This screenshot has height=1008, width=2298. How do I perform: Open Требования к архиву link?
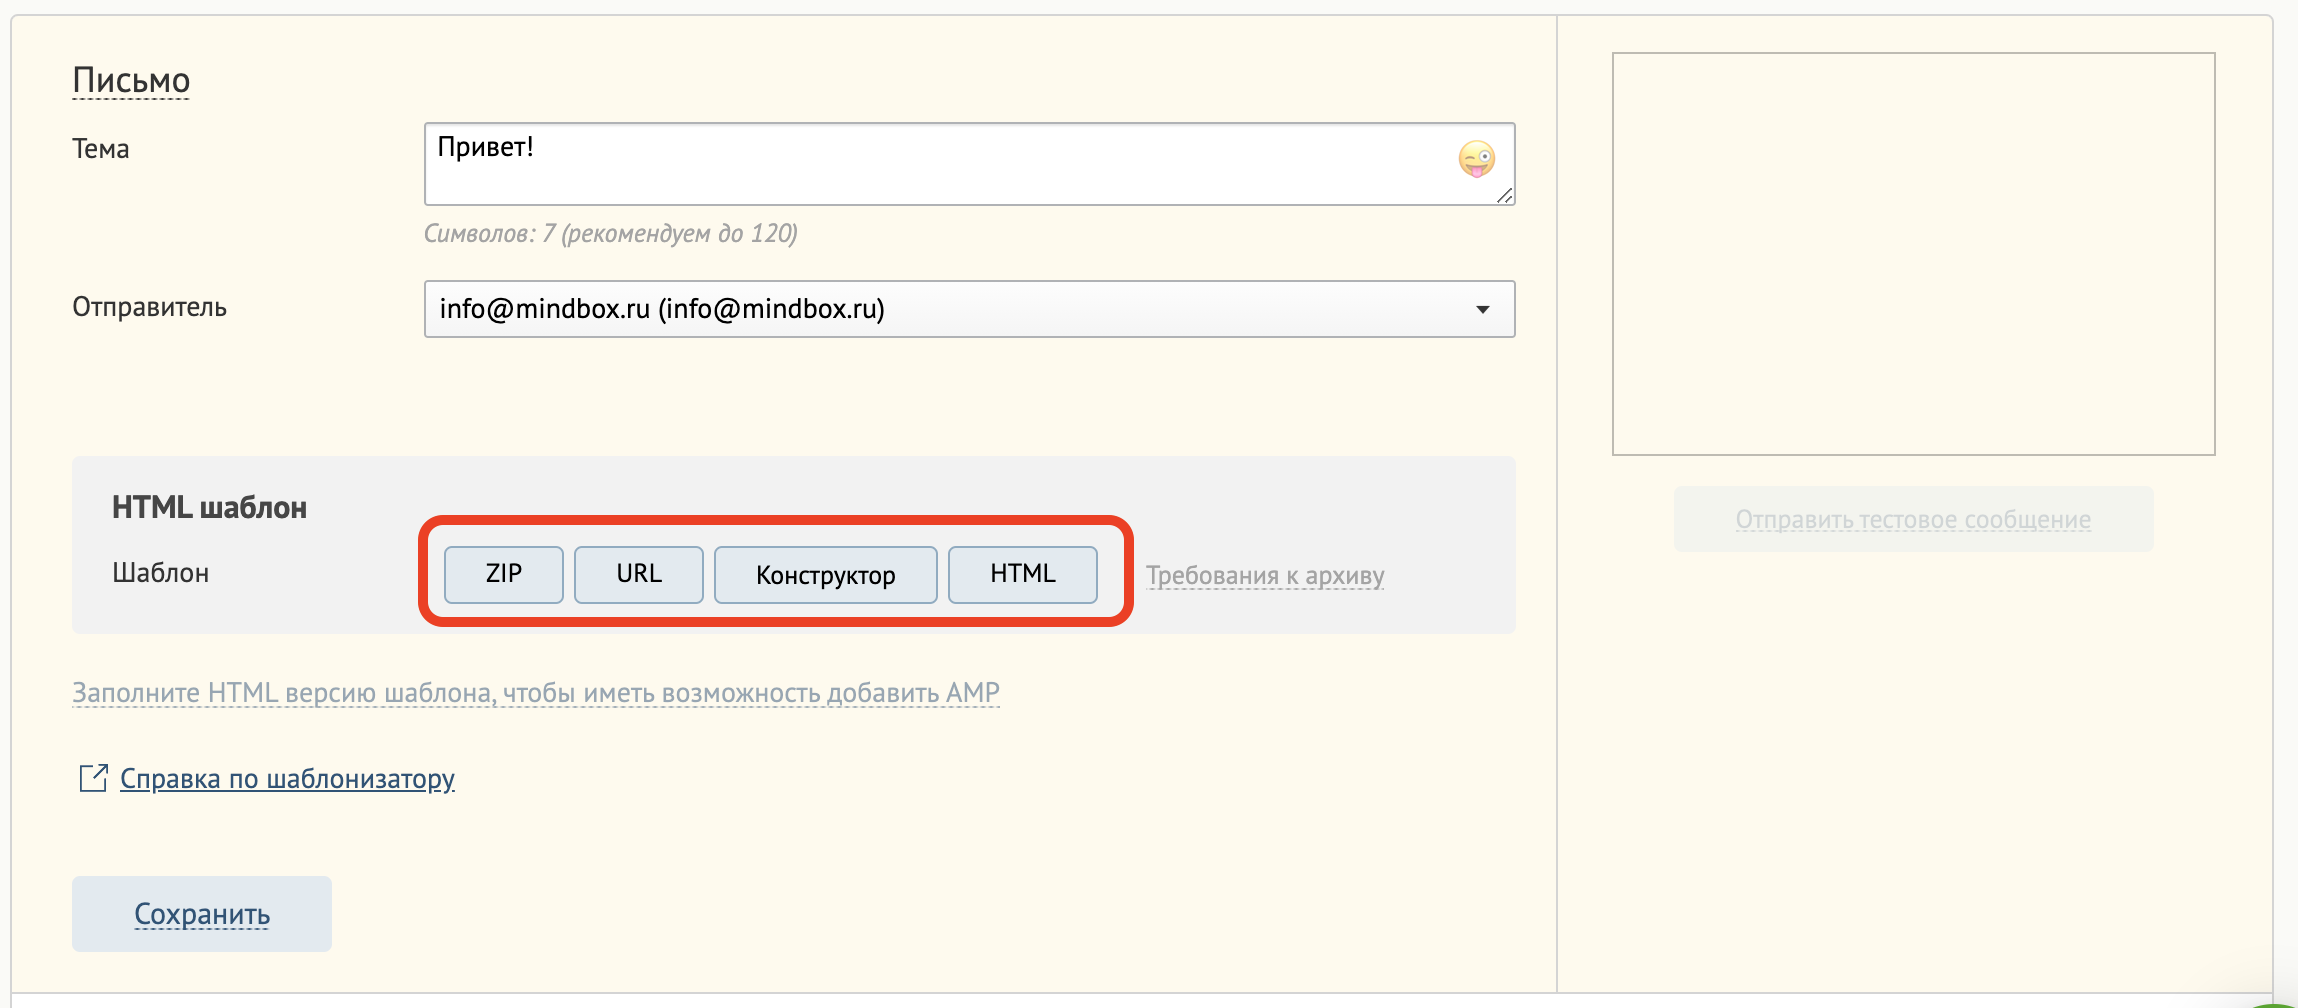tap(1265, 576)
